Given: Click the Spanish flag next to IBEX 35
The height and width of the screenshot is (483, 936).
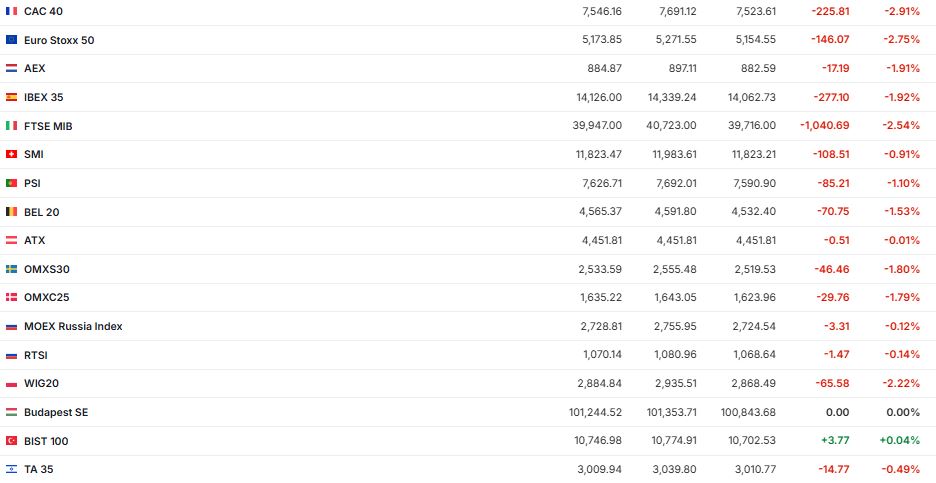Looking at the screenshot, I should coord(12,98).
